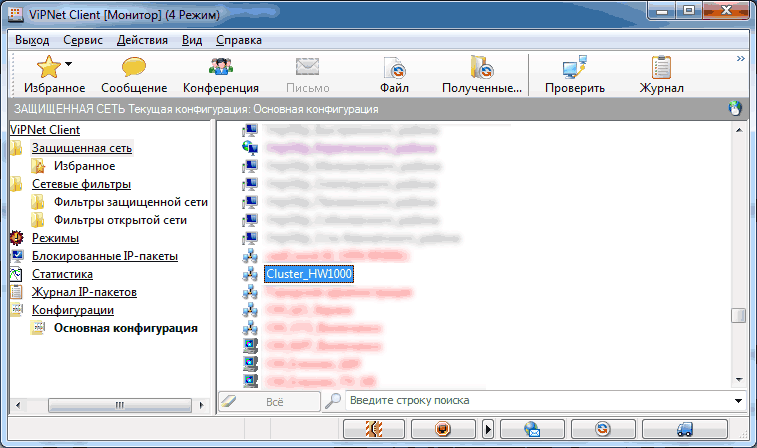Open the Вид menu

click(192, 40)
